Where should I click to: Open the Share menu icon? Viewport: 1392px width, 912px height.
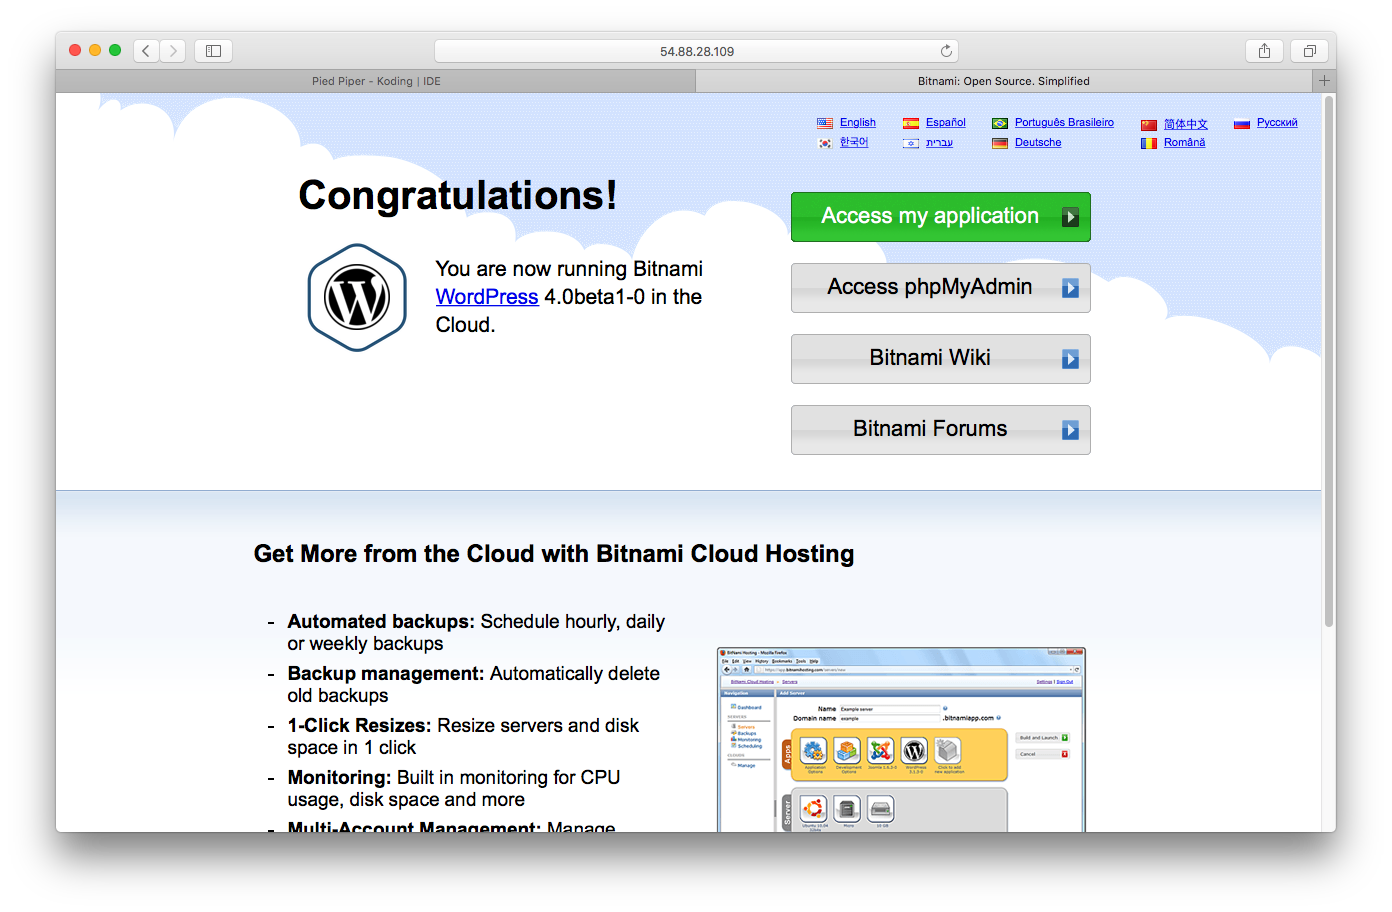[1264, 51]
